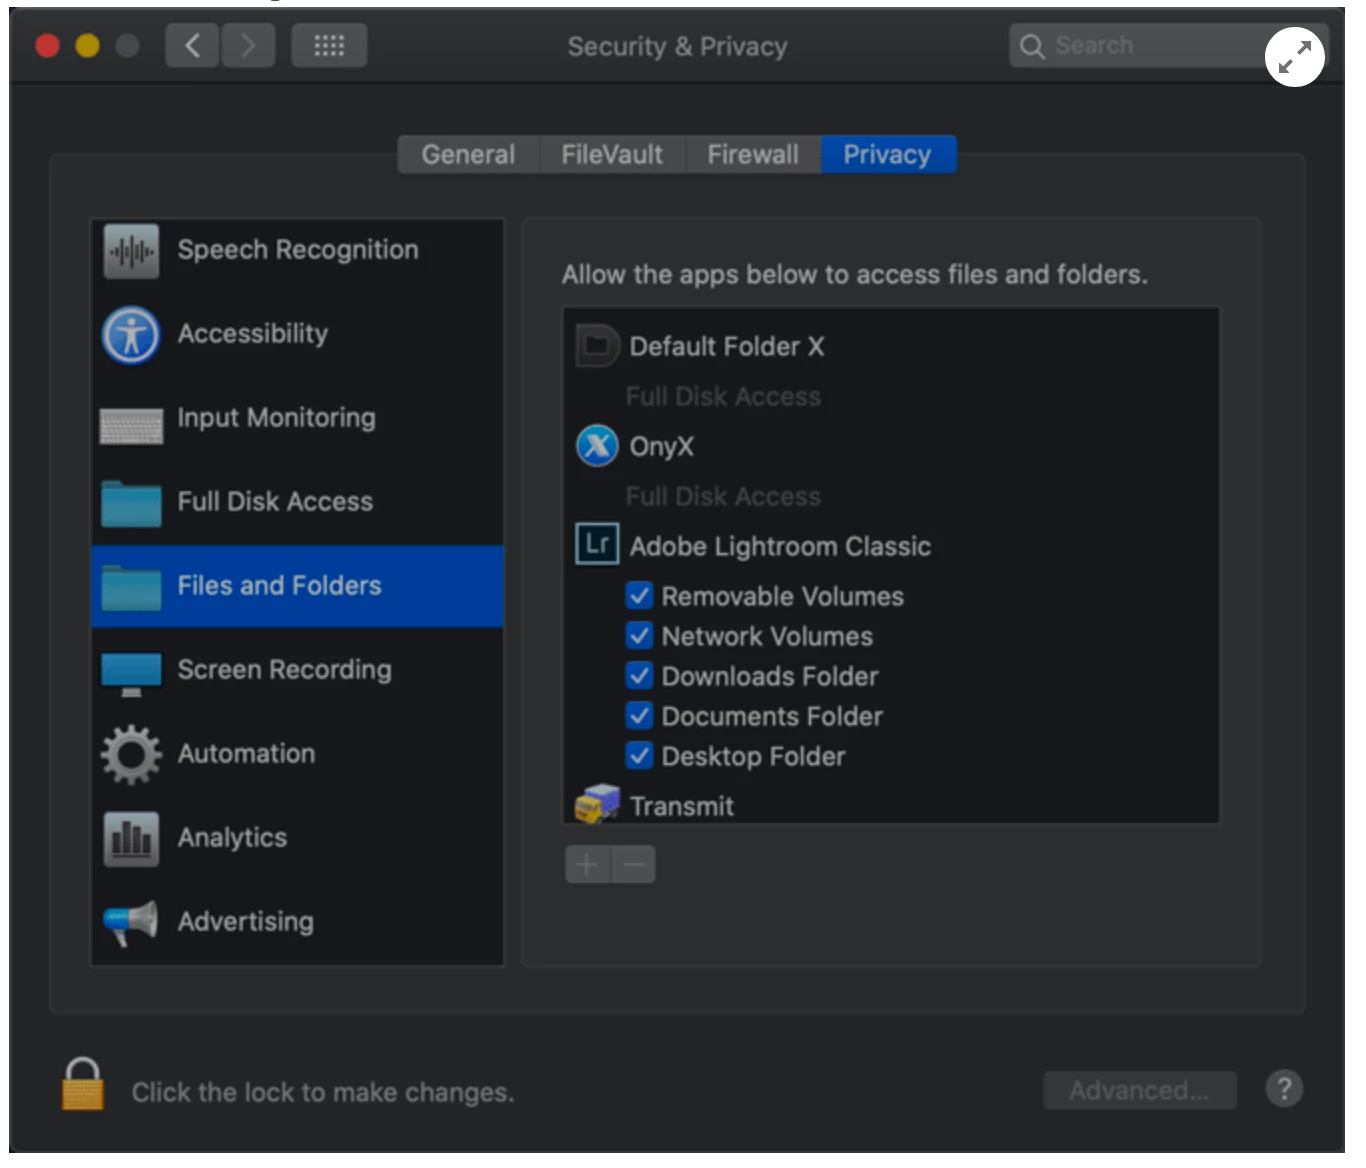Open help with the question mark button
1366x1168 pixels.
point(1284,1088)
